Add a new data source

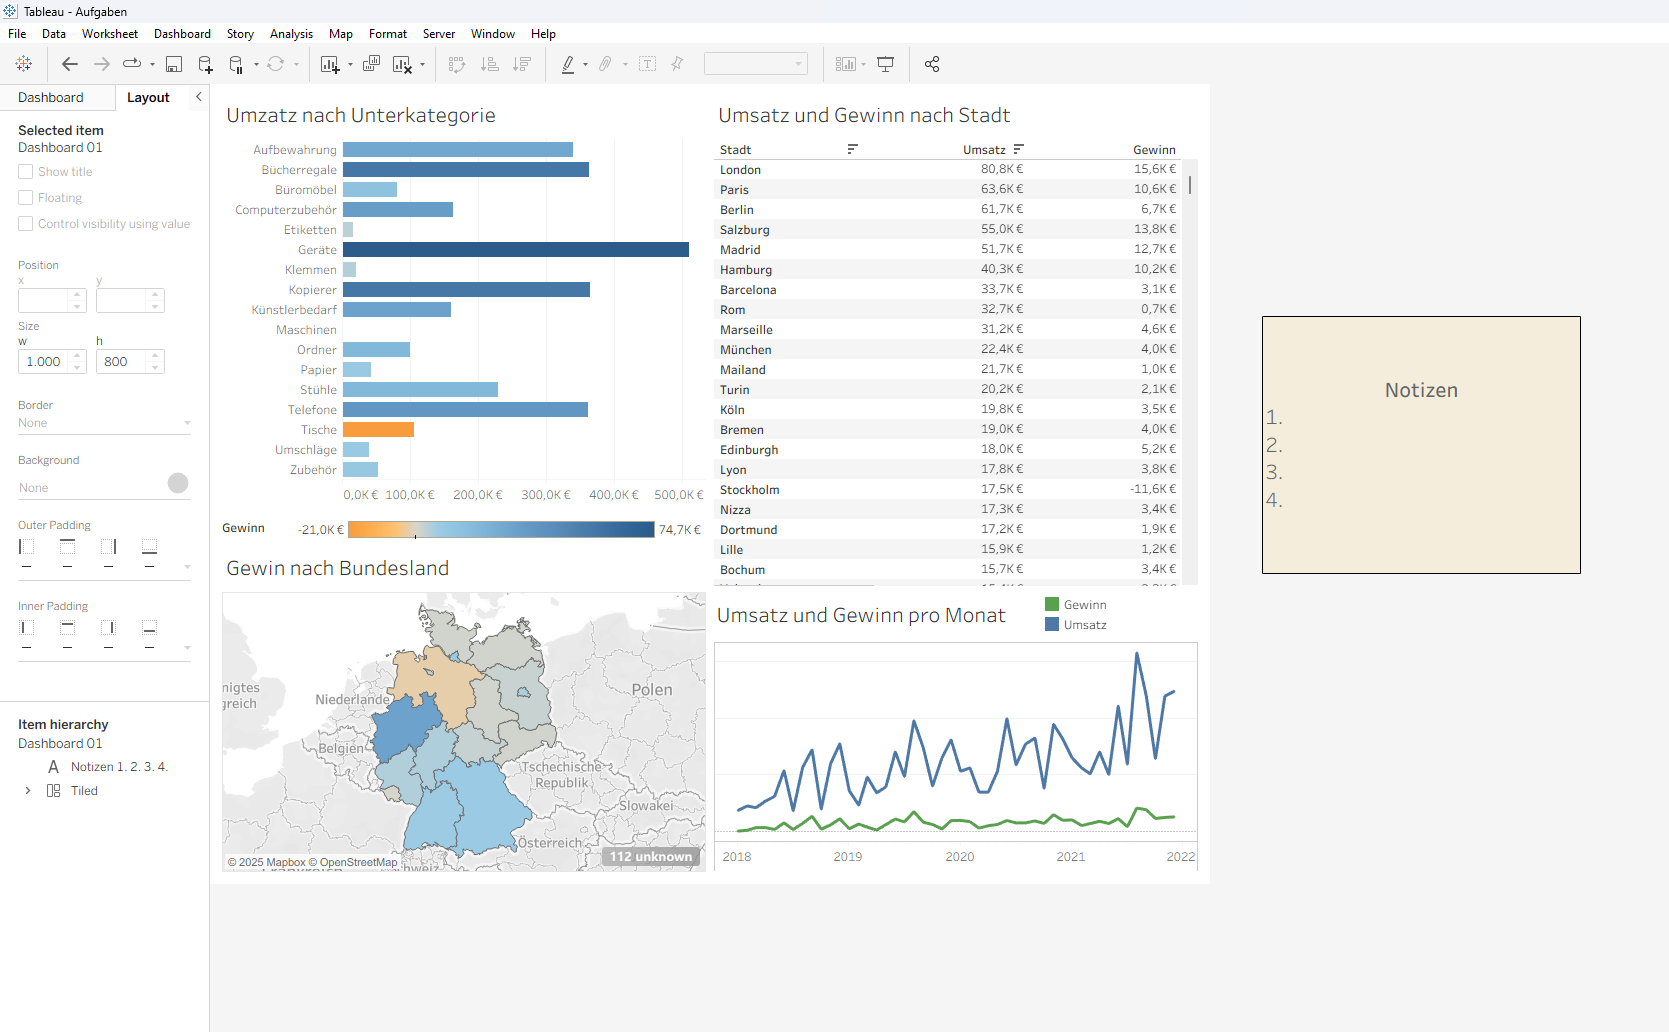(x=205, y=64)
